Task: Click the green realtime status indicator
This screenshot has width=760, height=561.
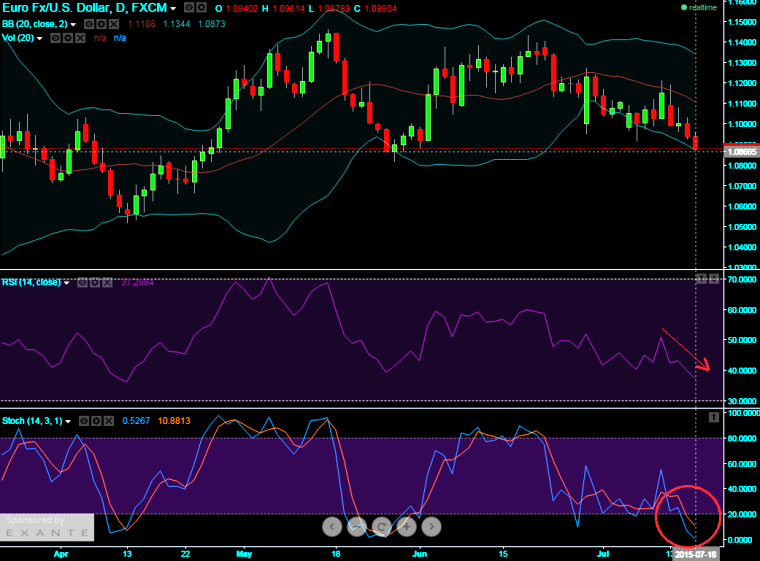Action: 698,8
